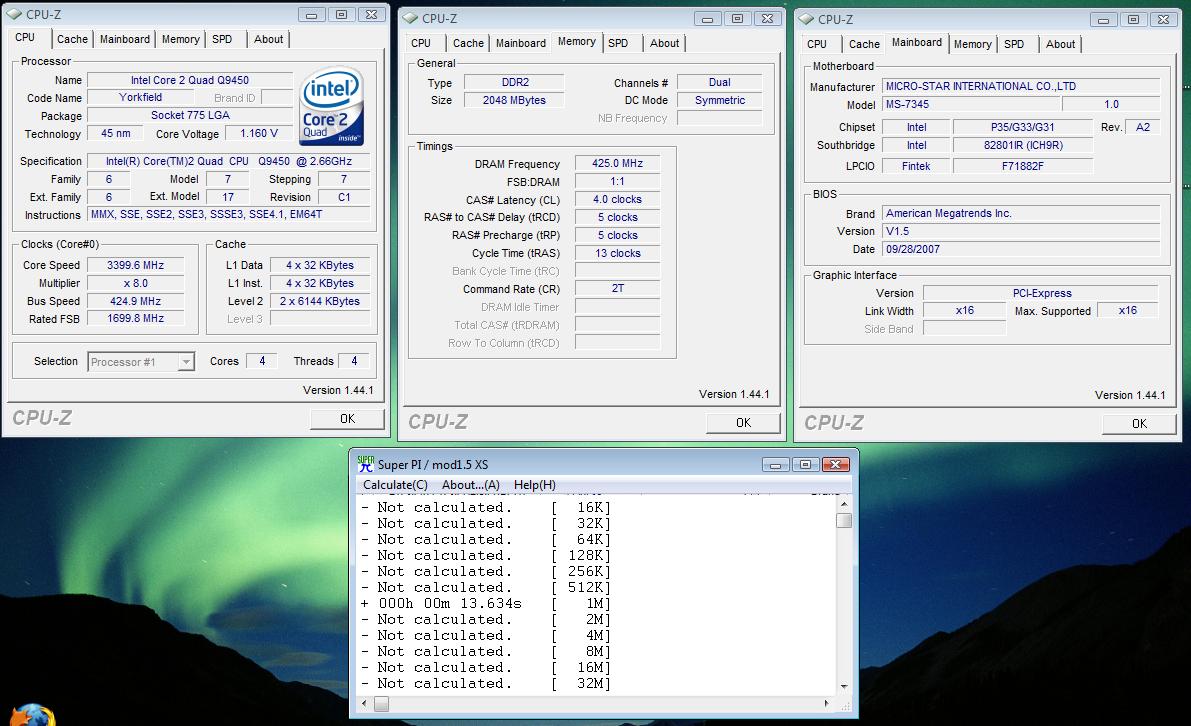Click the Name field Intel Core 2 Quad Q9450
This screenshot has height=726, width=1191.
click(x=190, y=80)
